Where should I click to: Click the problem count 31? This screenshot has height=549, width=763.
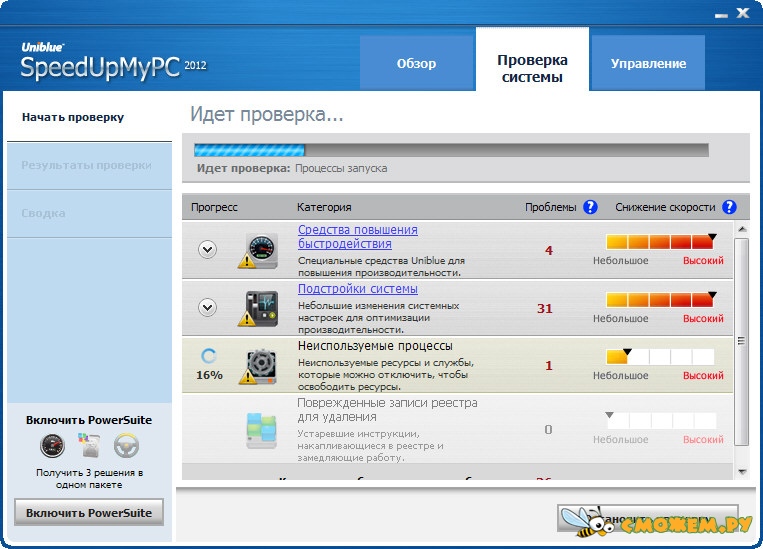(x=545, y=309)
